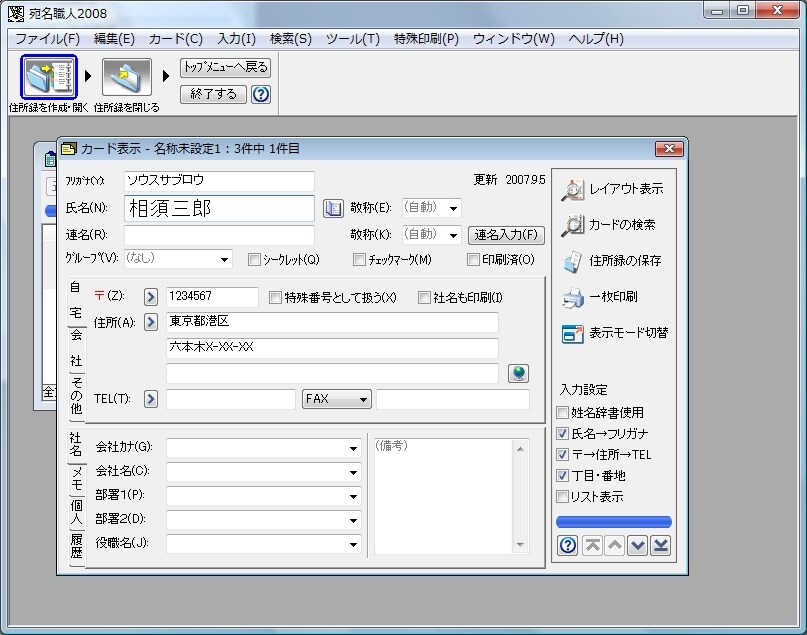Click the 備考 notes scrollbar down arrow
This screenshot has width=807, height=635.
[520, 545]
